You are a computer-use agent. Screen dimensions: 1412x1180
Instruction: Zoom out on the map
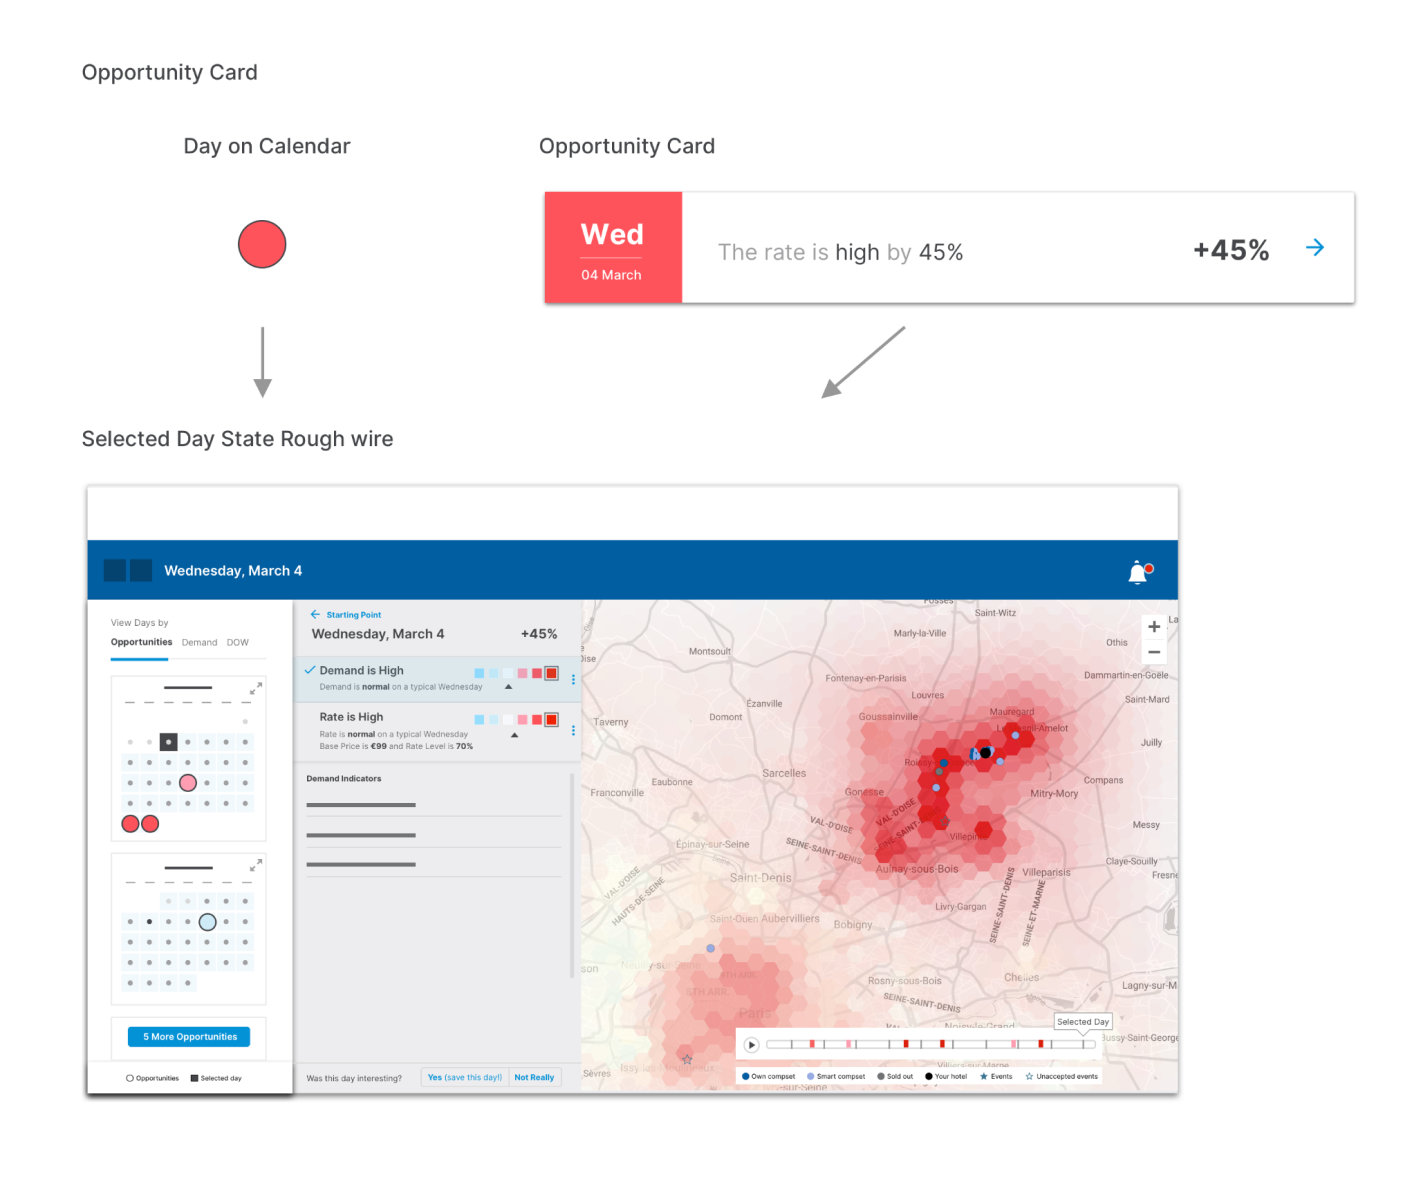tap(1154, 652)
